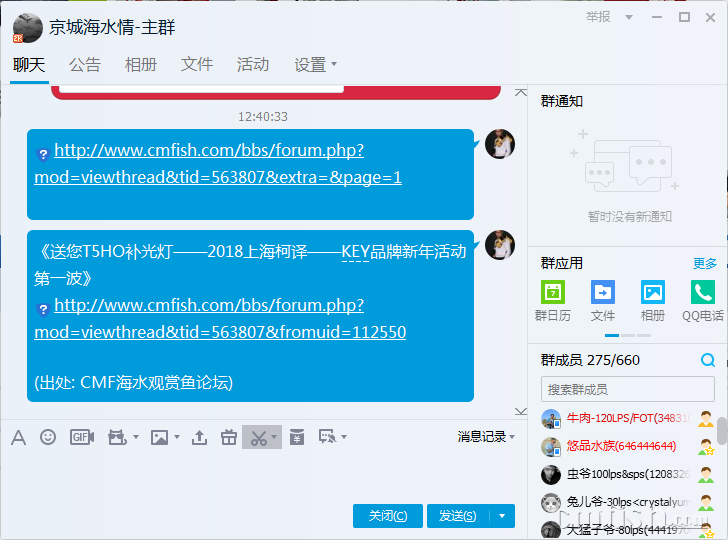Screen dimensions: 728x540
Task: Click the 群通知 heading
Action: coord(561,101)
